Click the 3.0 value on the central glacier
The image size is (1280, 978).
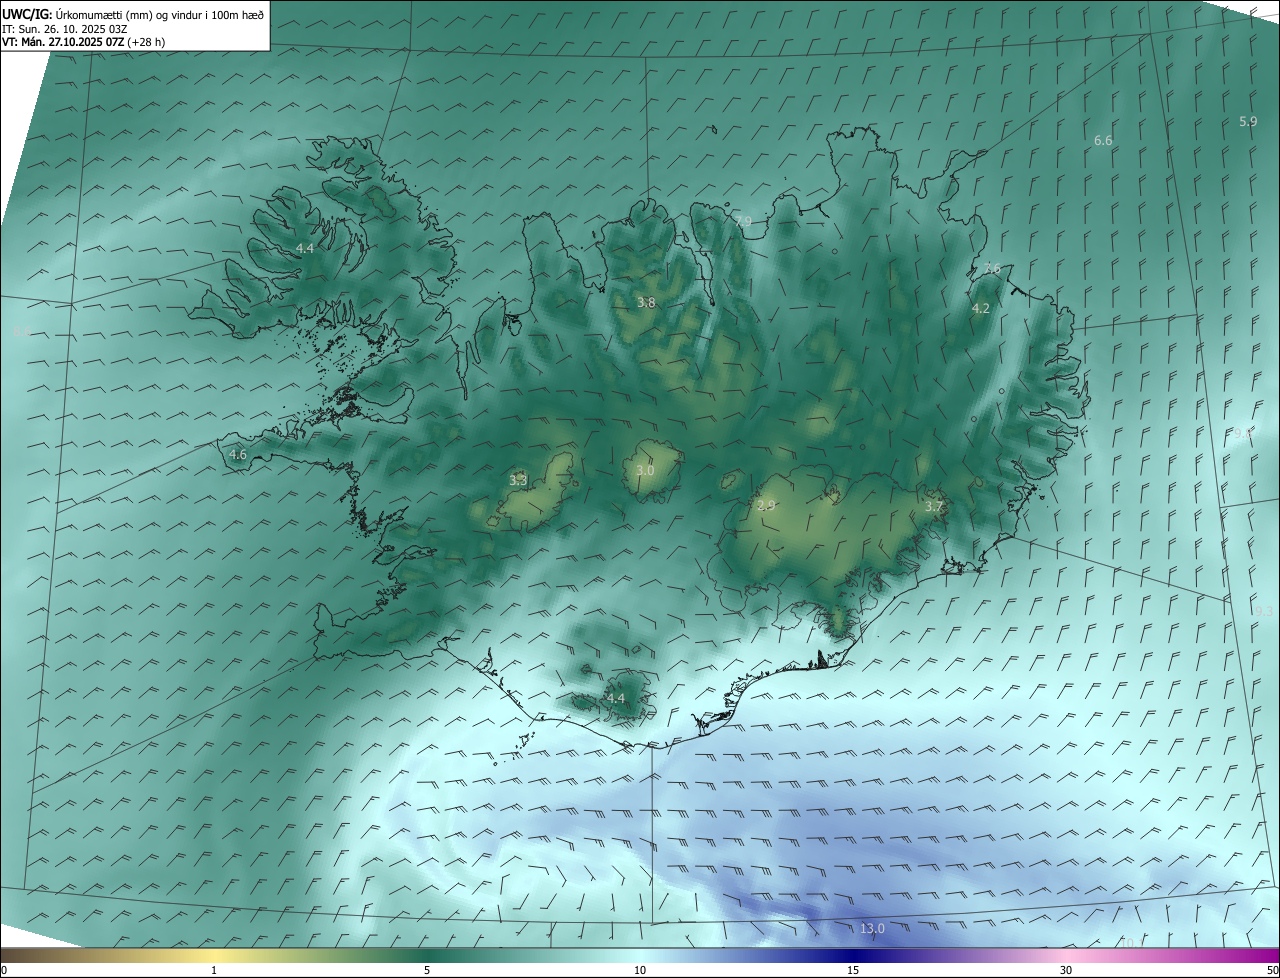[x=645, y=470]
